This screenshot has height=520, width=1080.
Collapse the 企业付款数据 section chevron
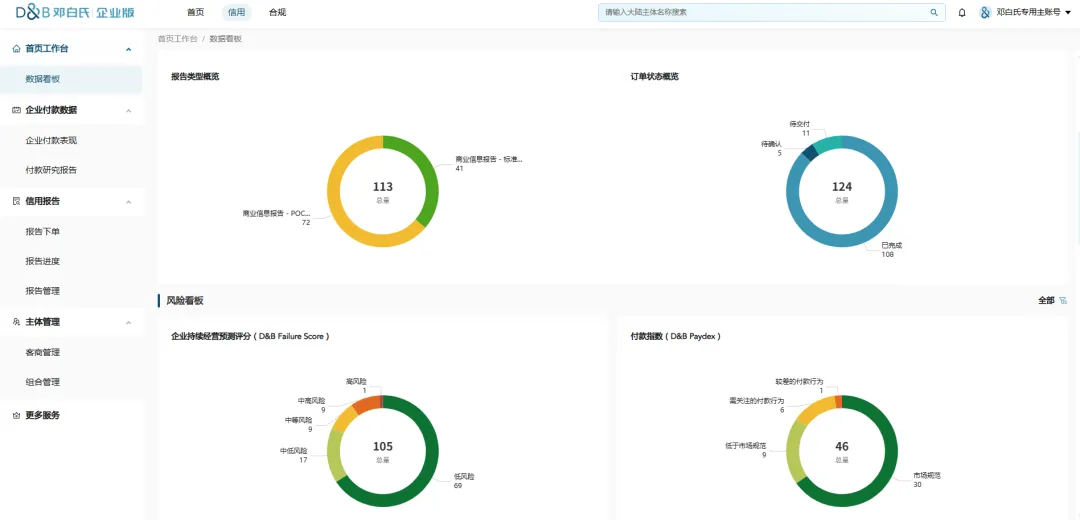[x=128, y=110]
